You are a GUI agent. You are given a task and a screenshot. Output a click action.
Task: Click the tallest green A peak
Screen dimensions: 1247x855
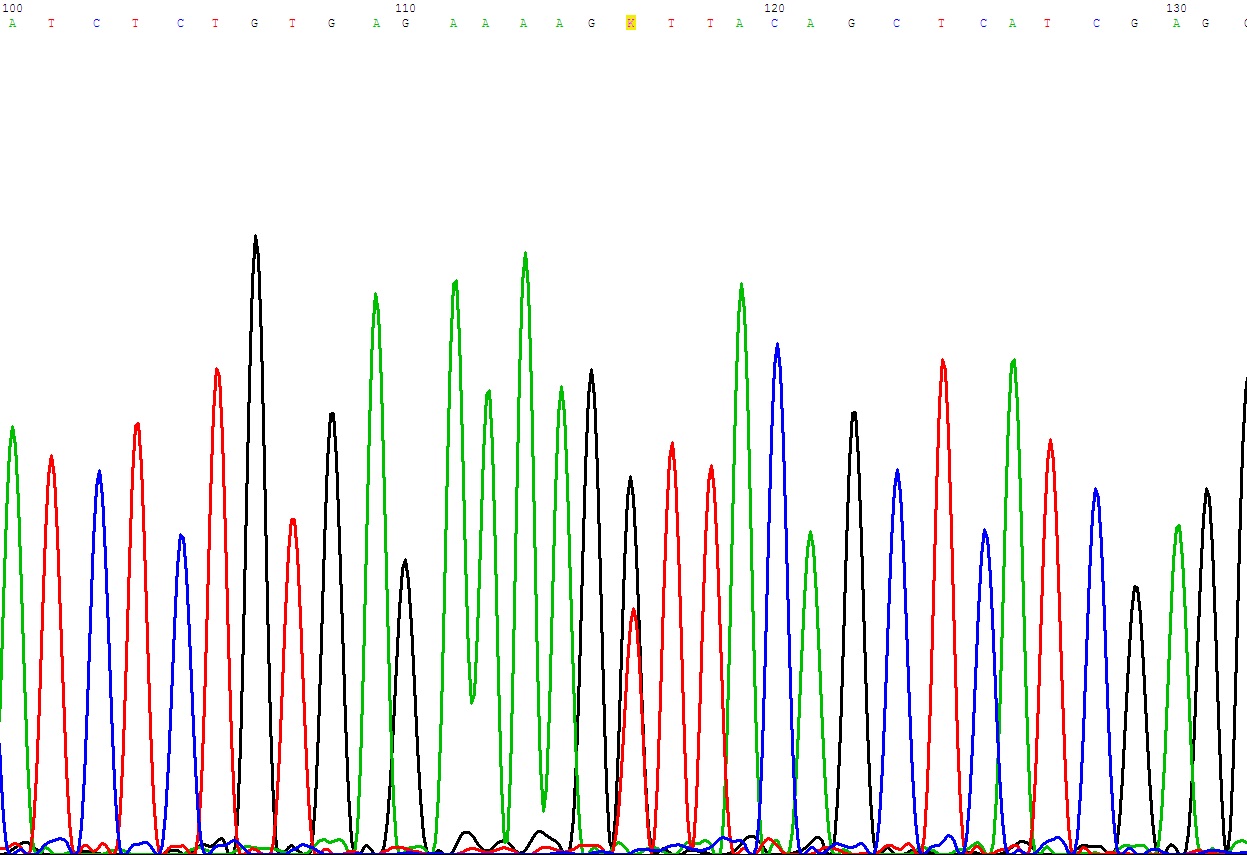[x=525, y=256]
